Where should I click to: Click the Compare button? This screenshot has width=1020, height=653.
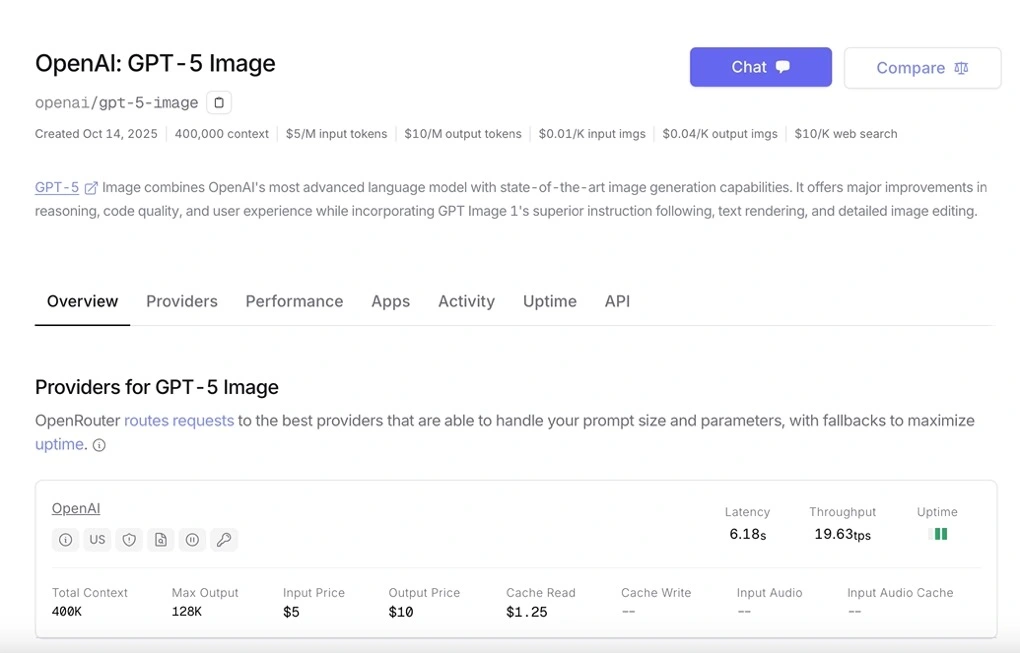point(922,68)
